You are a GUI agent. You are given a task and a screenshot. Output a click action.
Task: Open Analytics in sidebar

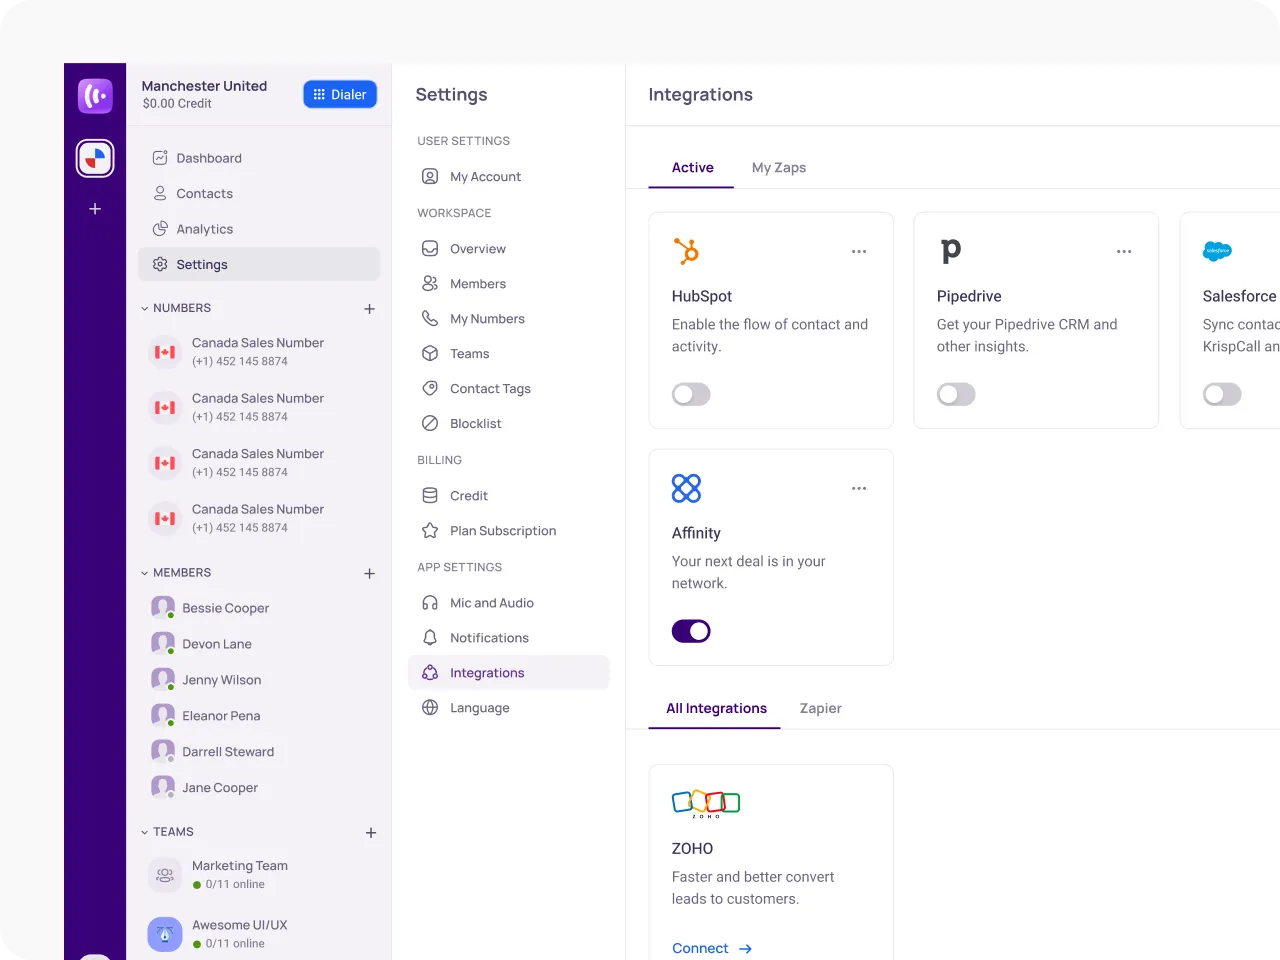pyautogui.click(x=259, y=229)
